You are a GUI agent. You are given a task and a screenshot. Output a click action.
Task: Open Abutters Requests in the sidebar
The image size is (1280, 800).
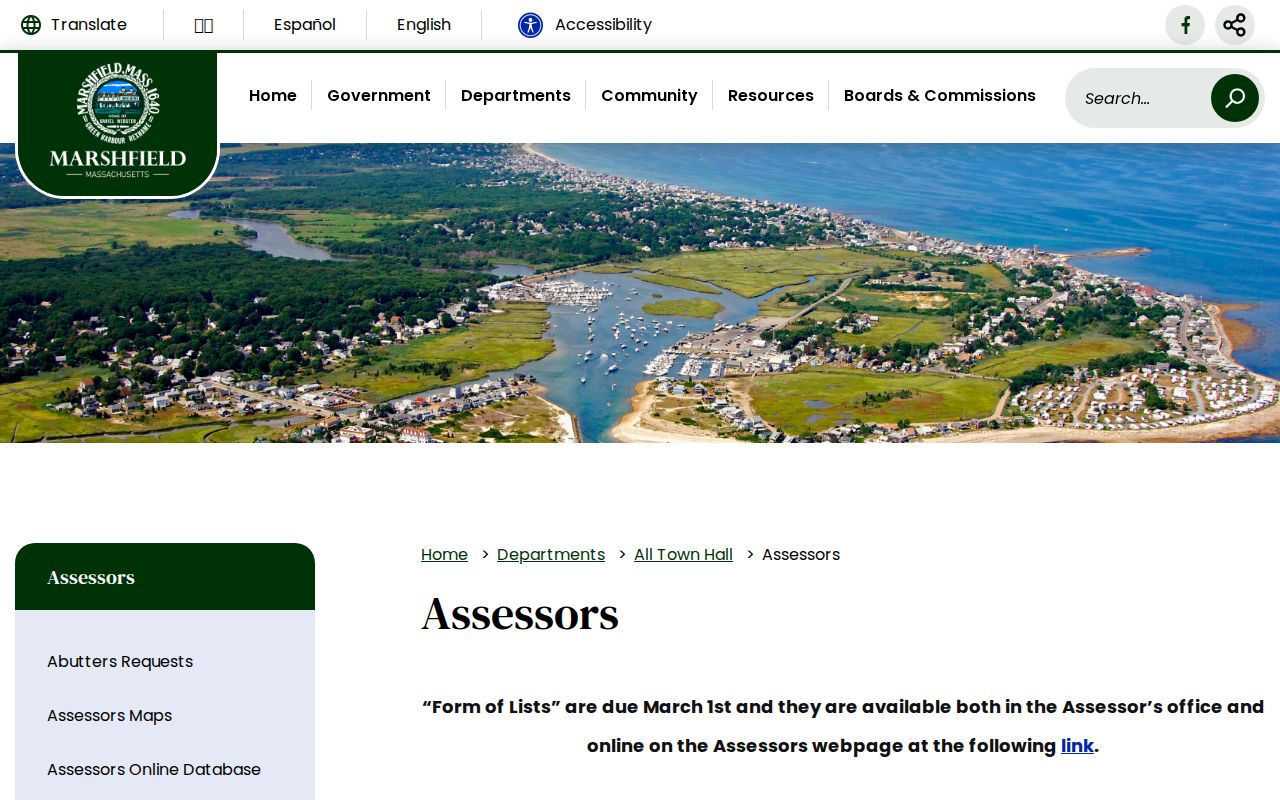(120, 662)
